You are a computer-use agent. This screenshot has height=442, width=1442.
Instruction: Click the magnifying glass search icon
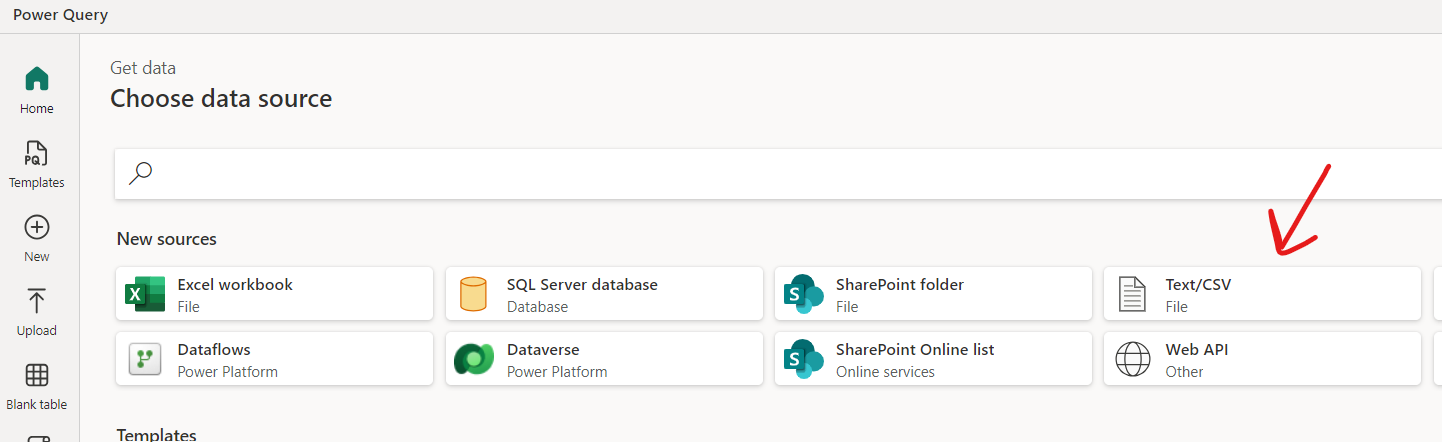[142, 173]
